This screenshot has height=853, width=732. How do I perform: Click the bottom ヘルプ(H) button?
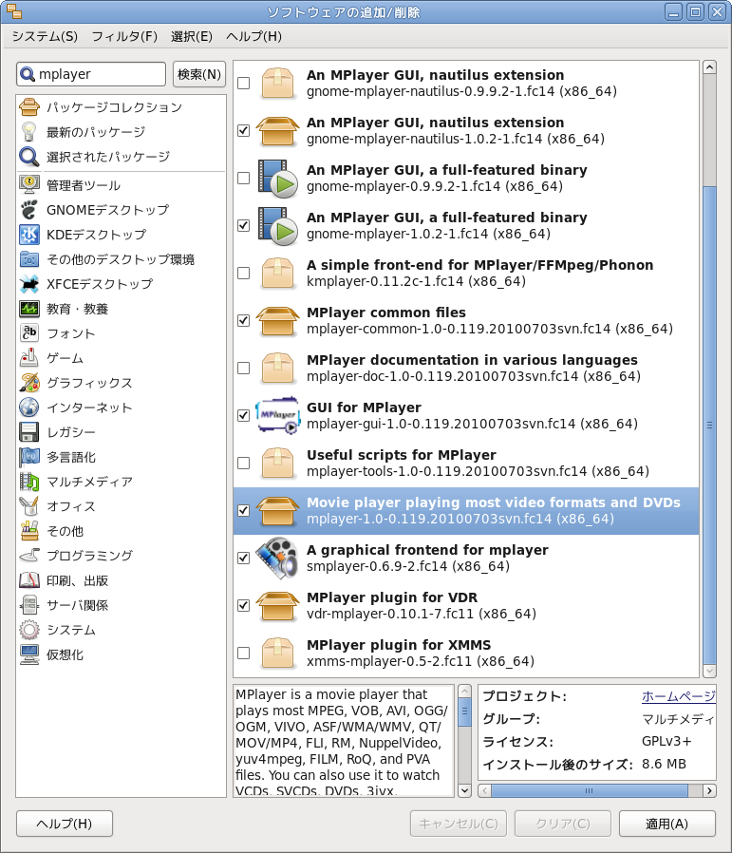64,824
